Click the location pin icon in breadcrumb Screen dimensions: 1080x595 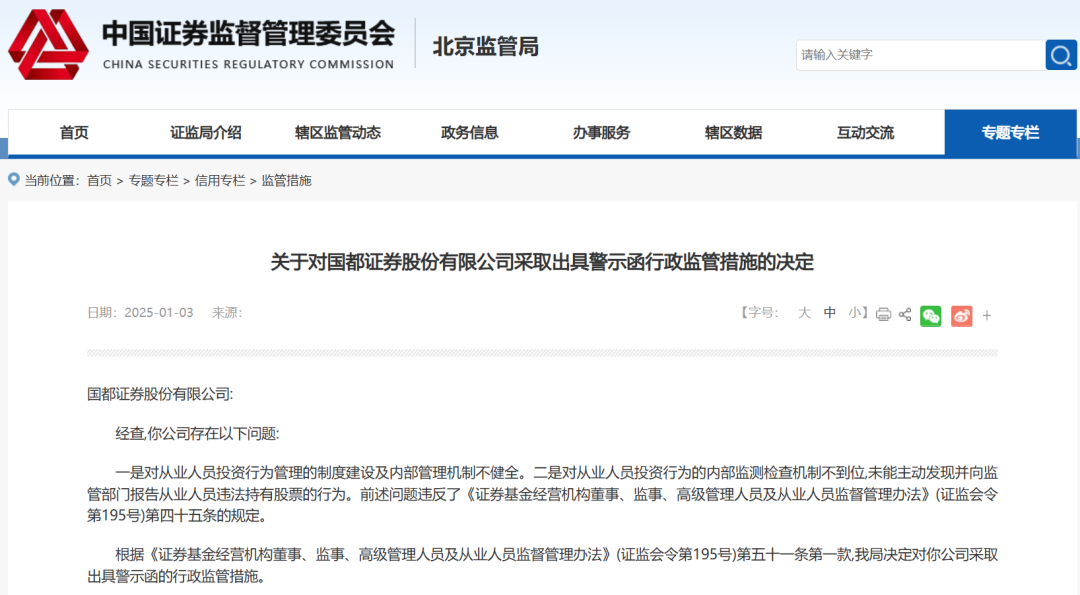click(x=14, y=180)
